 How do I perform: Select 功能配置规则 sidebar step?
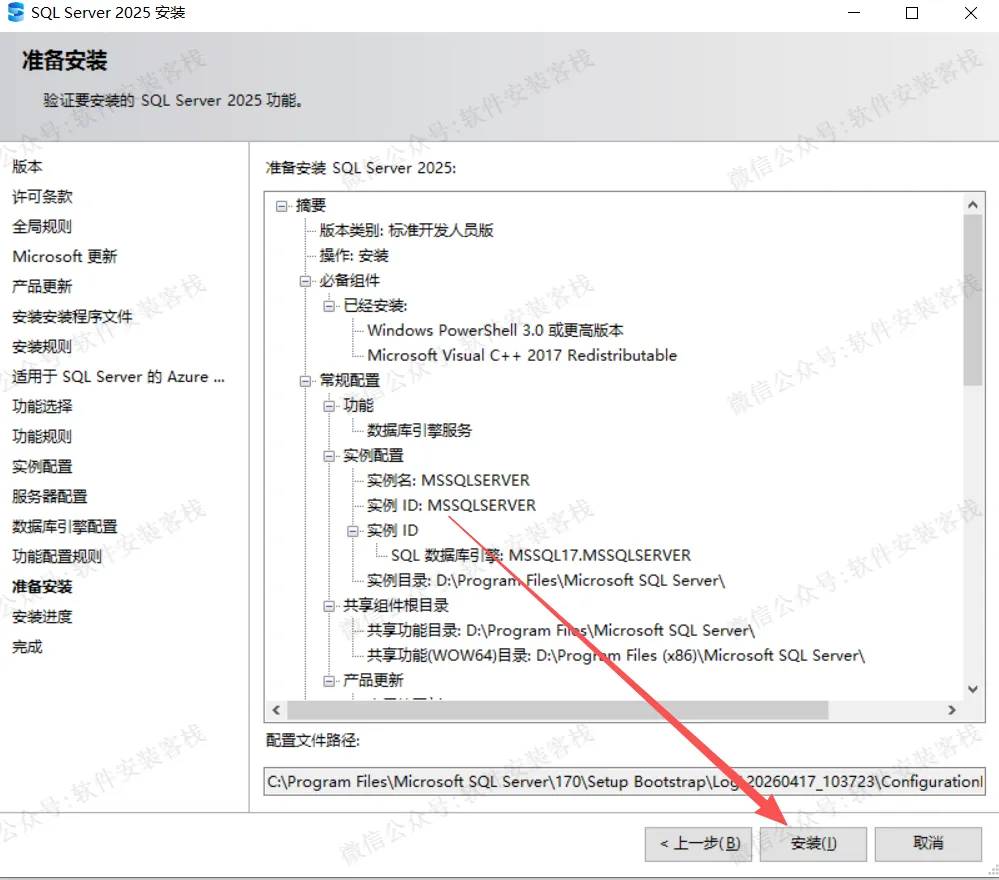click(57, 556)
